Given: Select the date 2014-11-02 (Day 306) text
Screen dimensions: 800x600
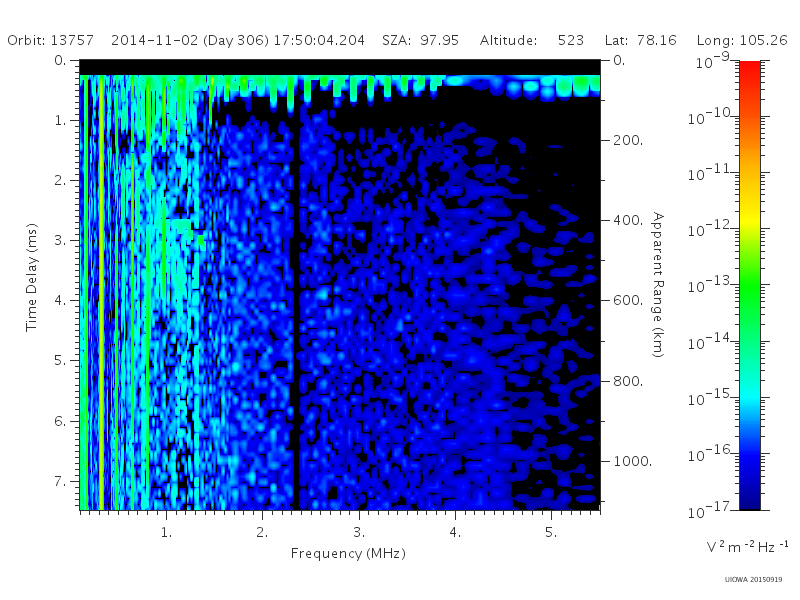Looking at the screenshot, I should pos(190,40).
